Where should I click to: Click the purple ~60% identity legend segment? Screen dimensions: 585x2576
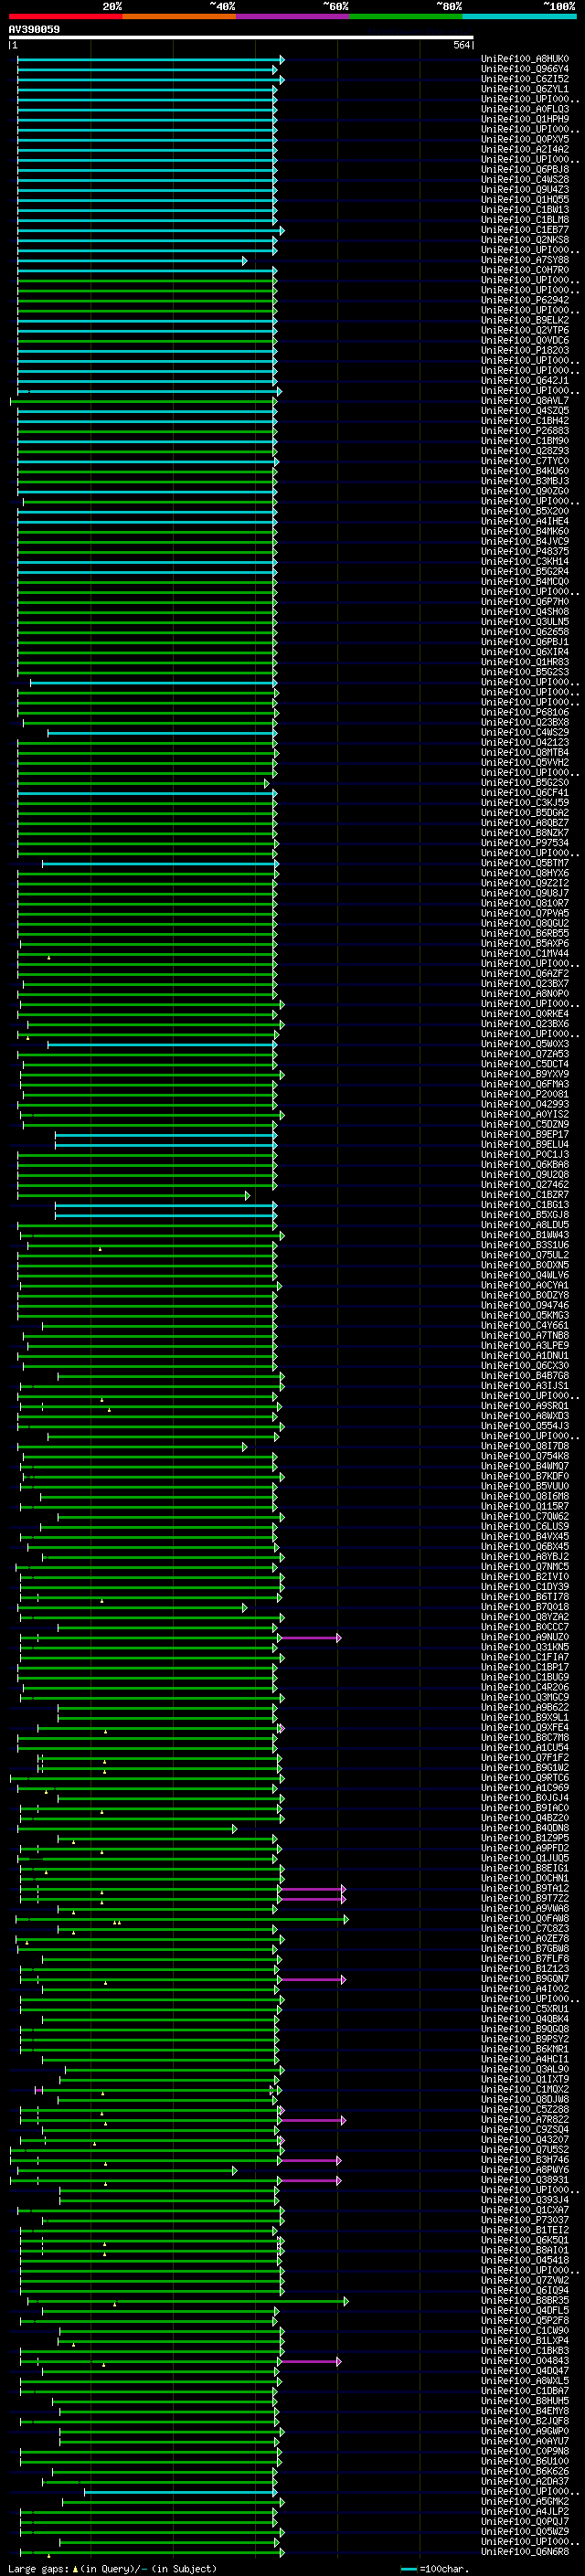click(x=293, y=16)
